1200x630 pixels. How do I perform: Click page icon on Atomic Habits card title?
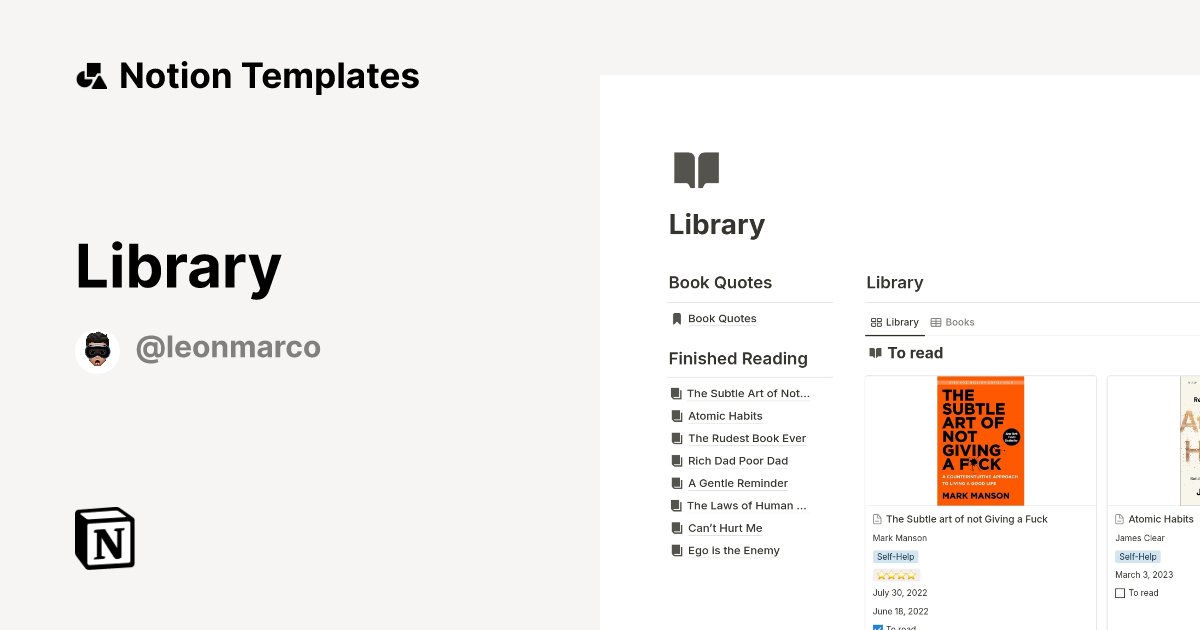[x=1119, y=520]
